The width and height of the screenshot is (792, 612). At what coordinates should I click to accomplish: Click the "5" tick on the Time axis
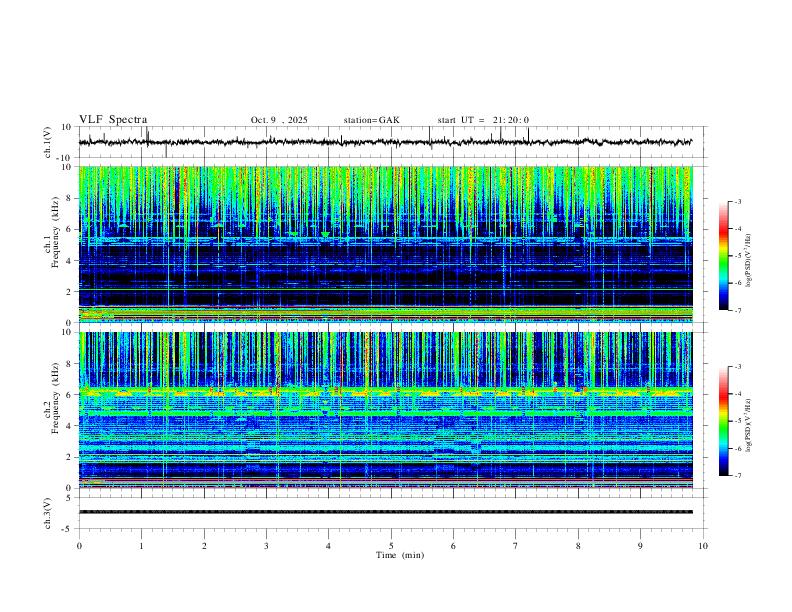[x=391, y=546]
